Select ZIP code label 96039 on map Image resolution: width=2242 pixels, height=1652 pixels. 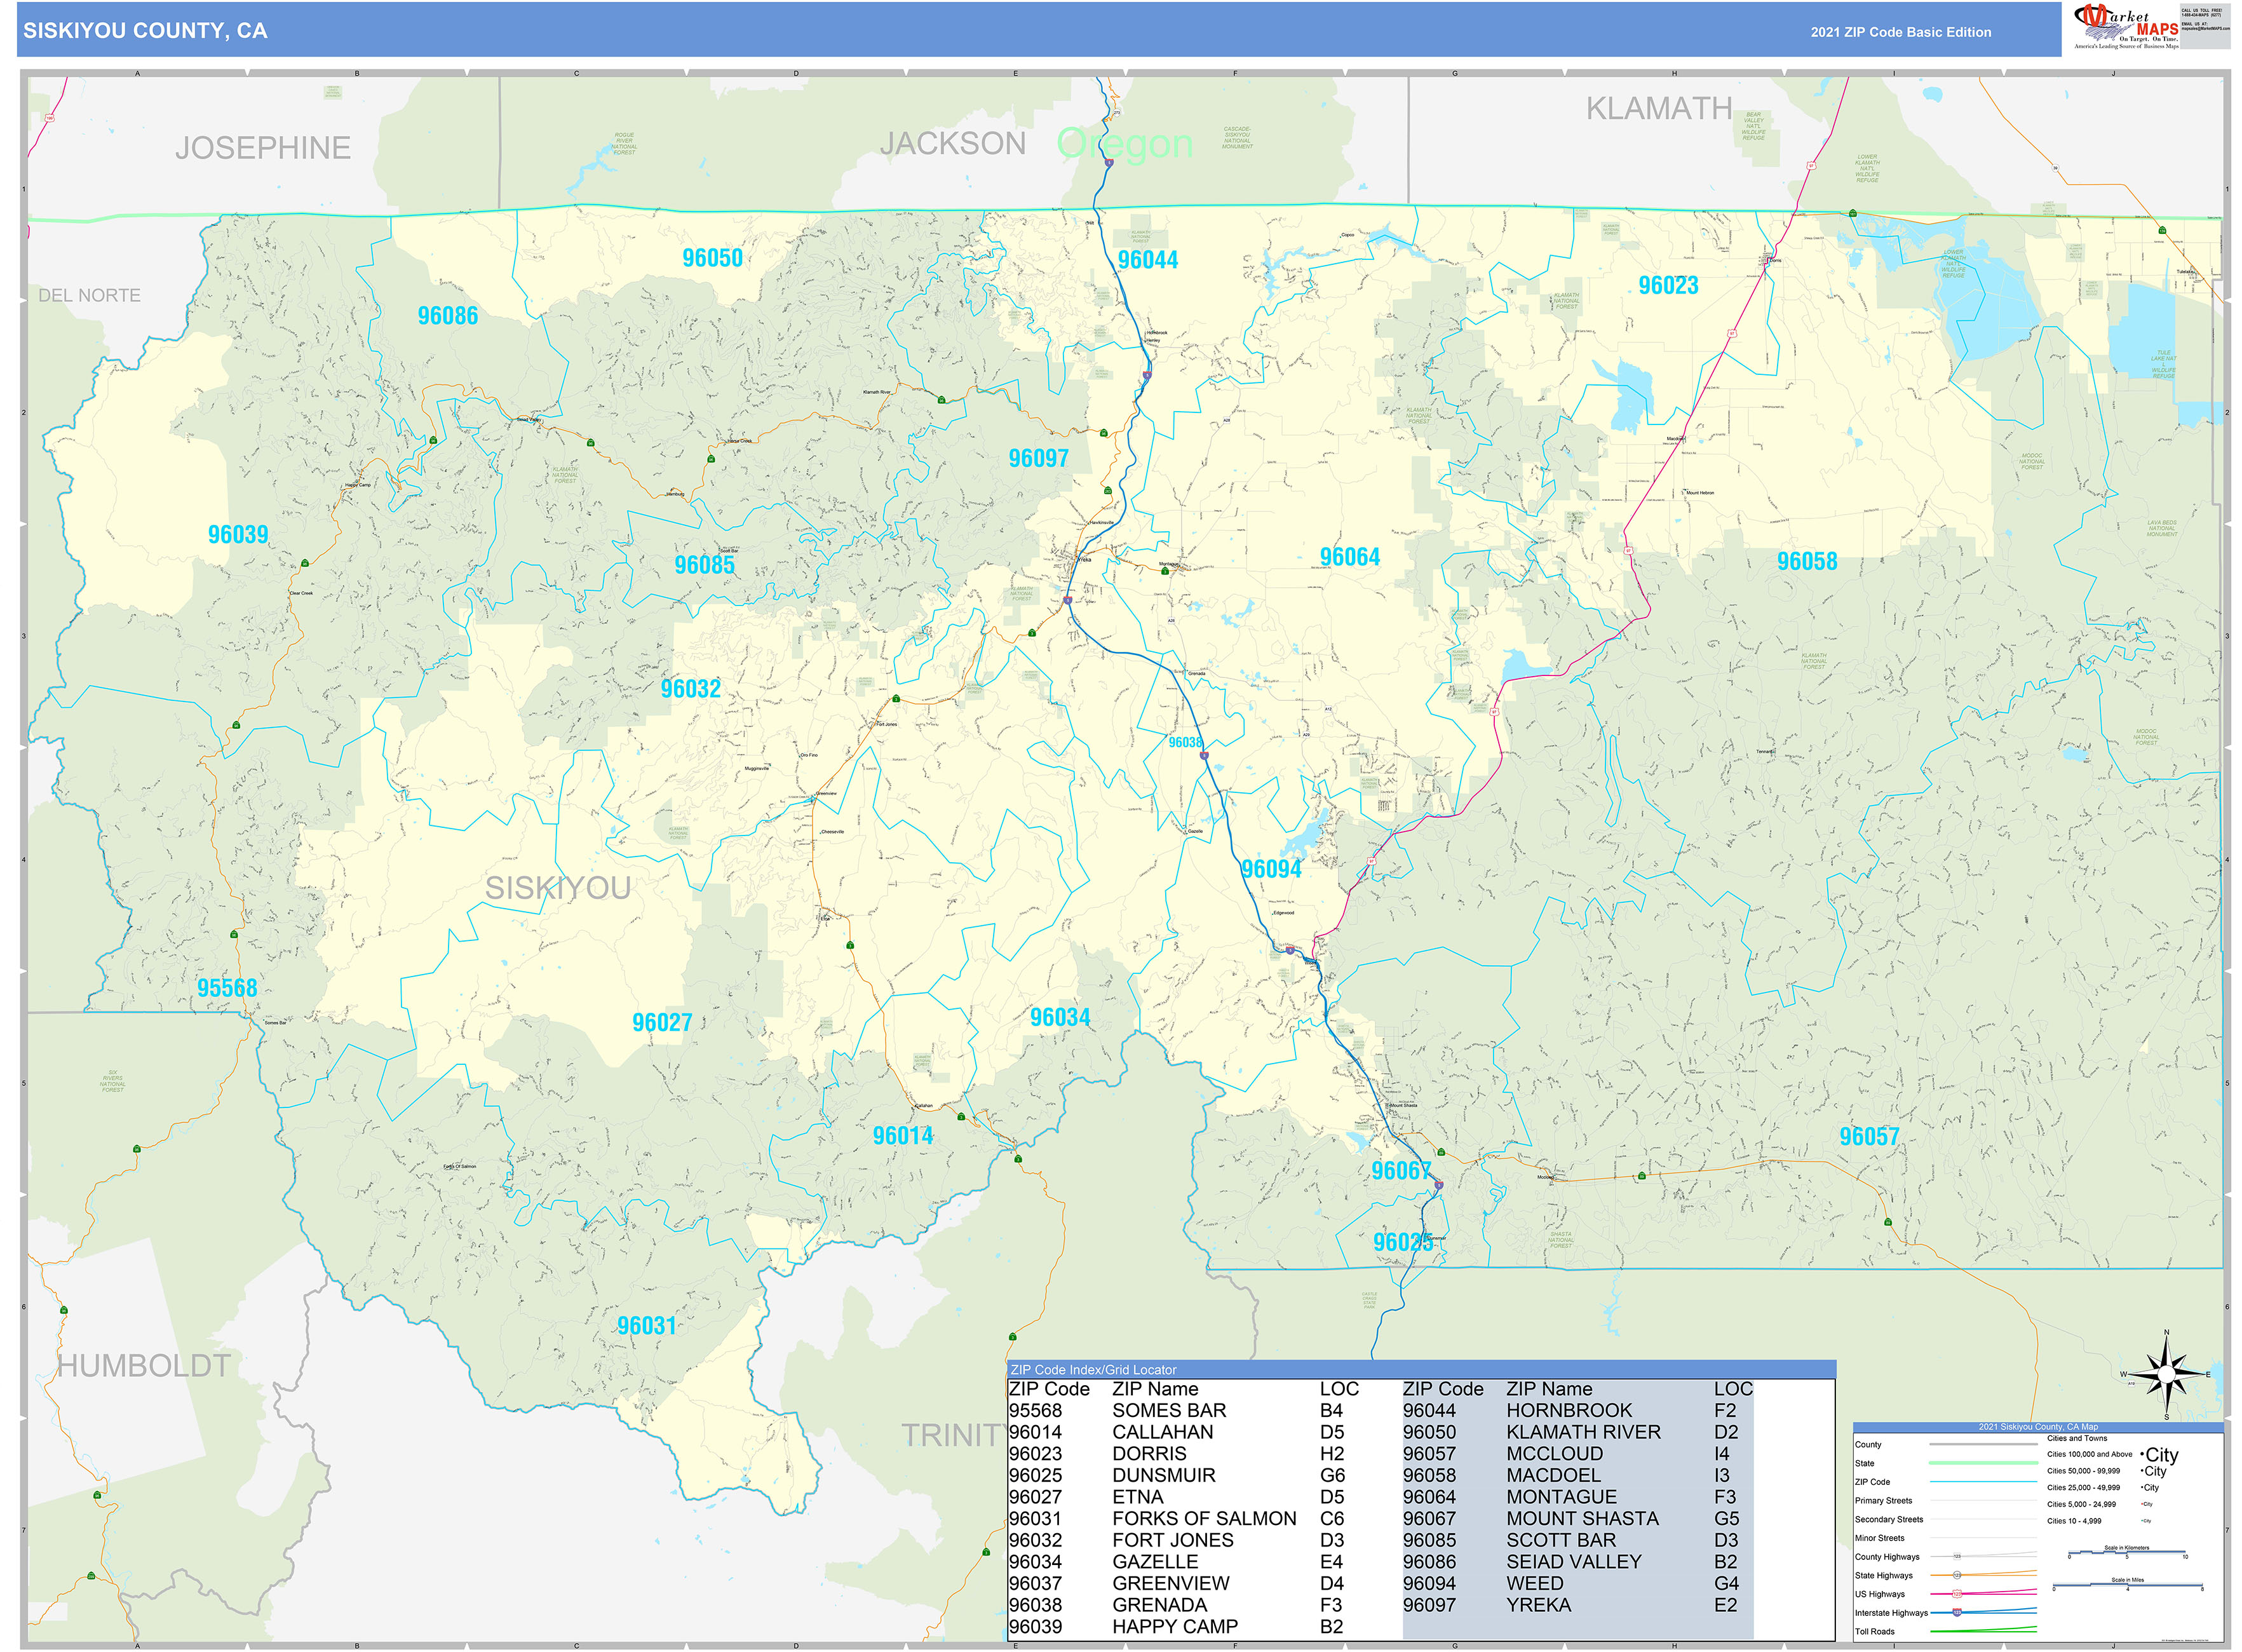238,534
